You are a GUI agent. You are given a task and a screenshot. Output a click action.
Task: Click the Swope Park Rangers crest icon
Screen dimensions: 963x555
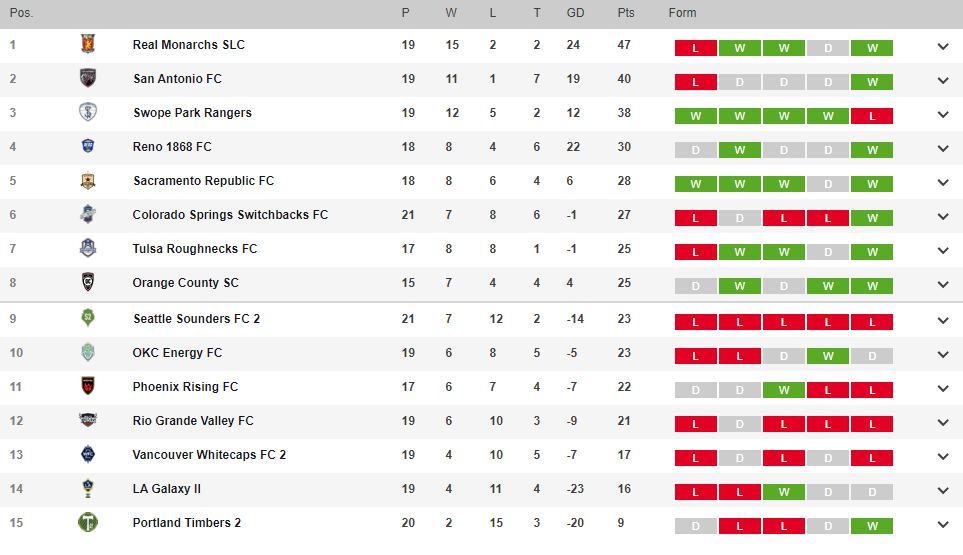(x=88, y=112)
